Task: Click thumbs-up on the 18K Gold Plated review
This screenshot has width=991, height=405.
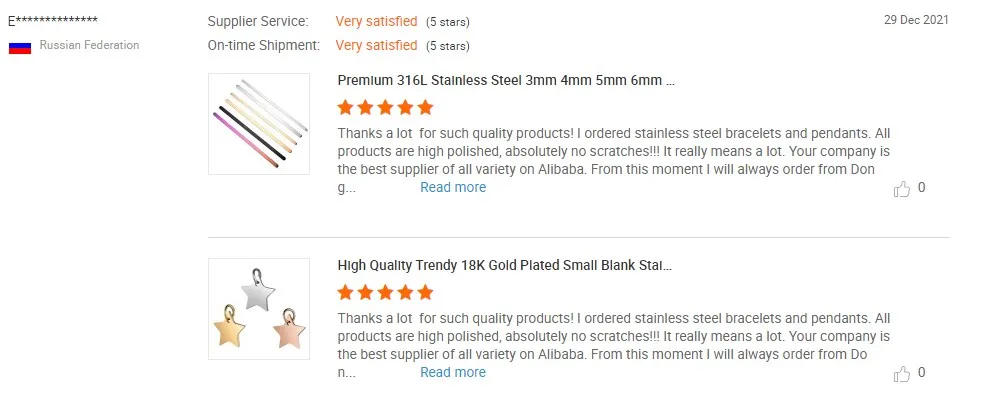Action: pyautogui.click(x=902, y=374)
